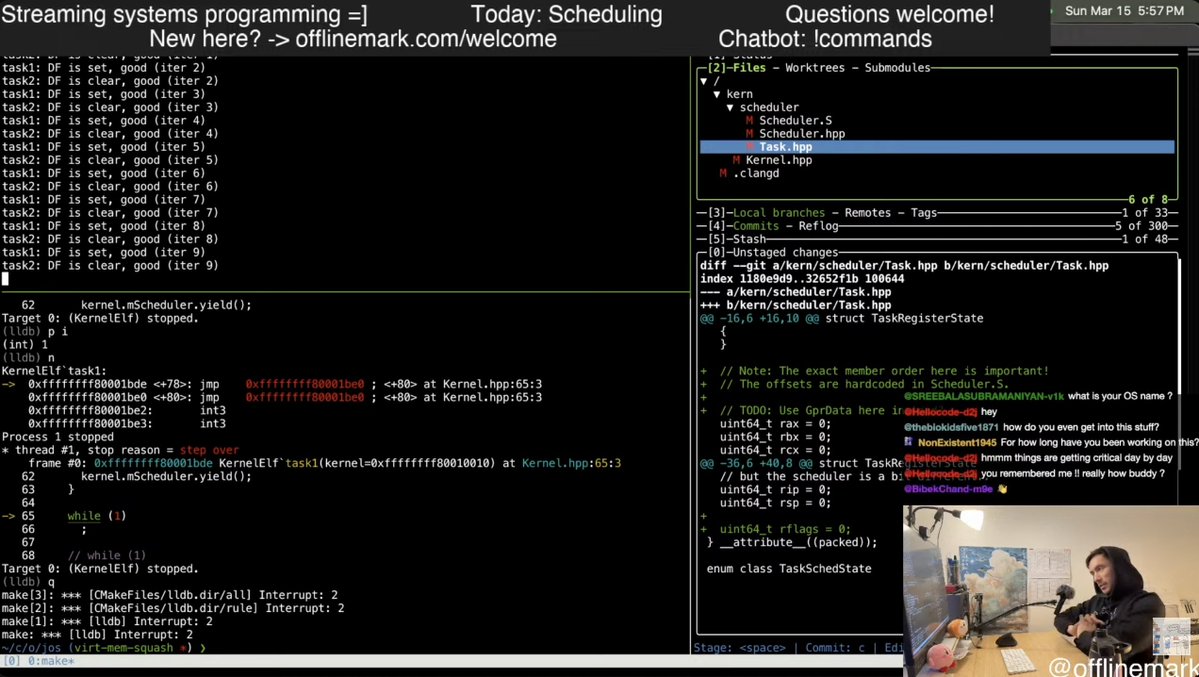
Task: Click the 'Sun Mar 15 5:57 PM' menu bar clock
Action: (x=1124, y=11)
